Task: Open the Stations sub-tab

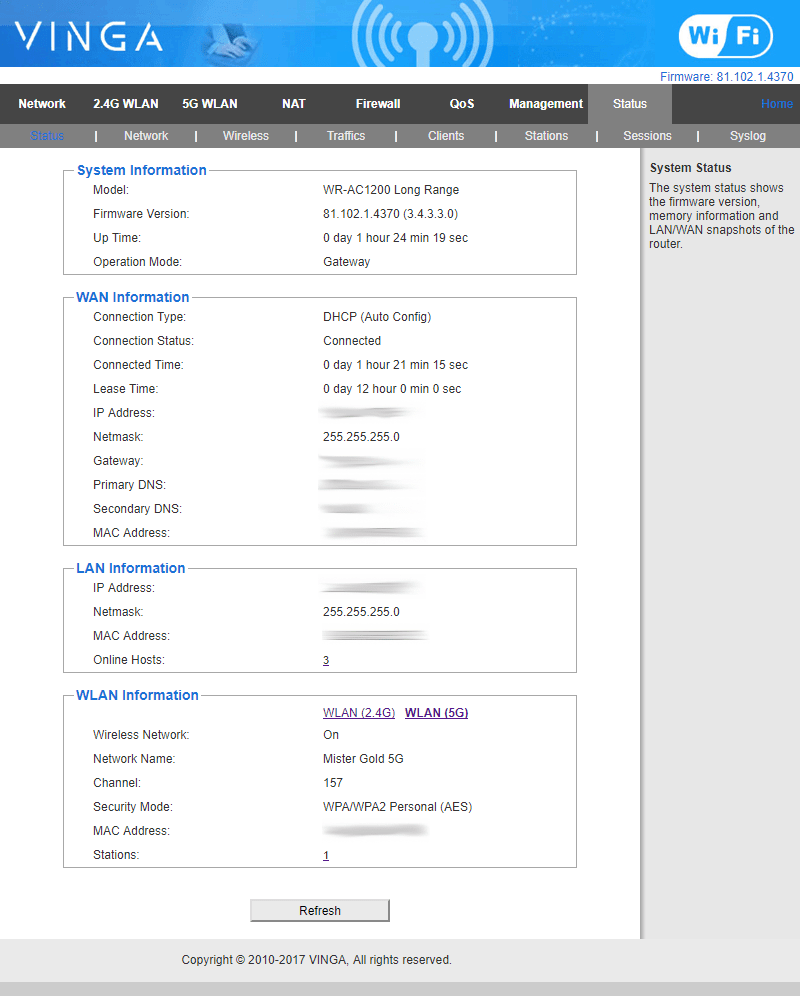Action: tap(546, 136)
